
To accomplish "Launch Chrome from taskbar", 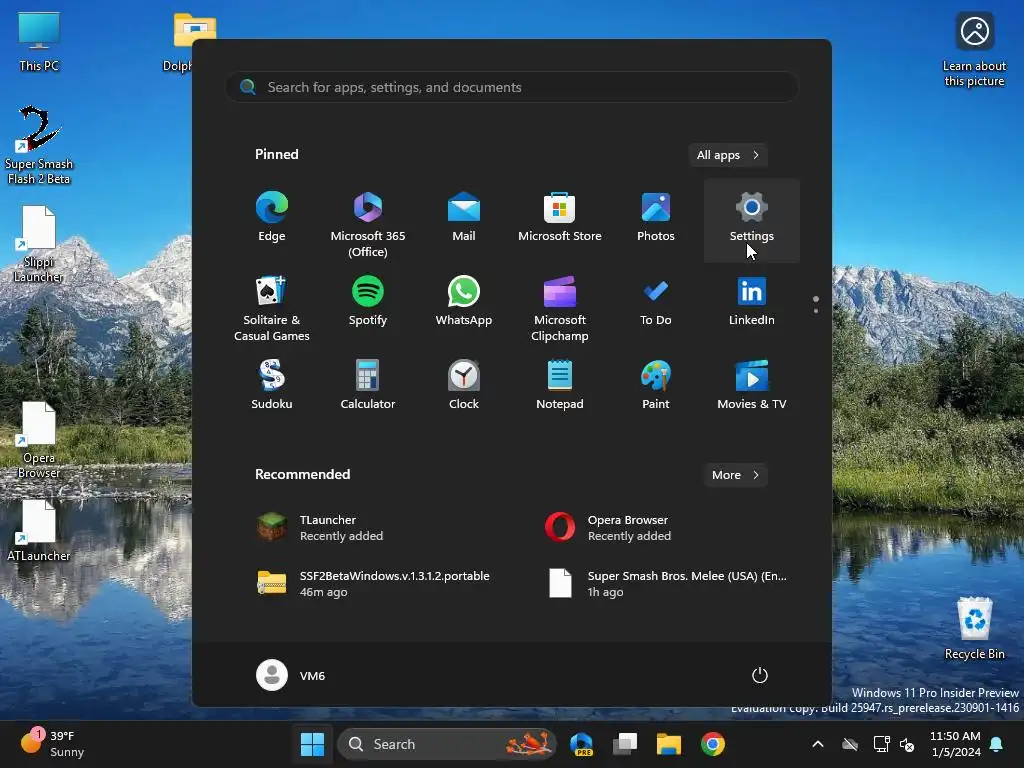I will tap(712, 744).
